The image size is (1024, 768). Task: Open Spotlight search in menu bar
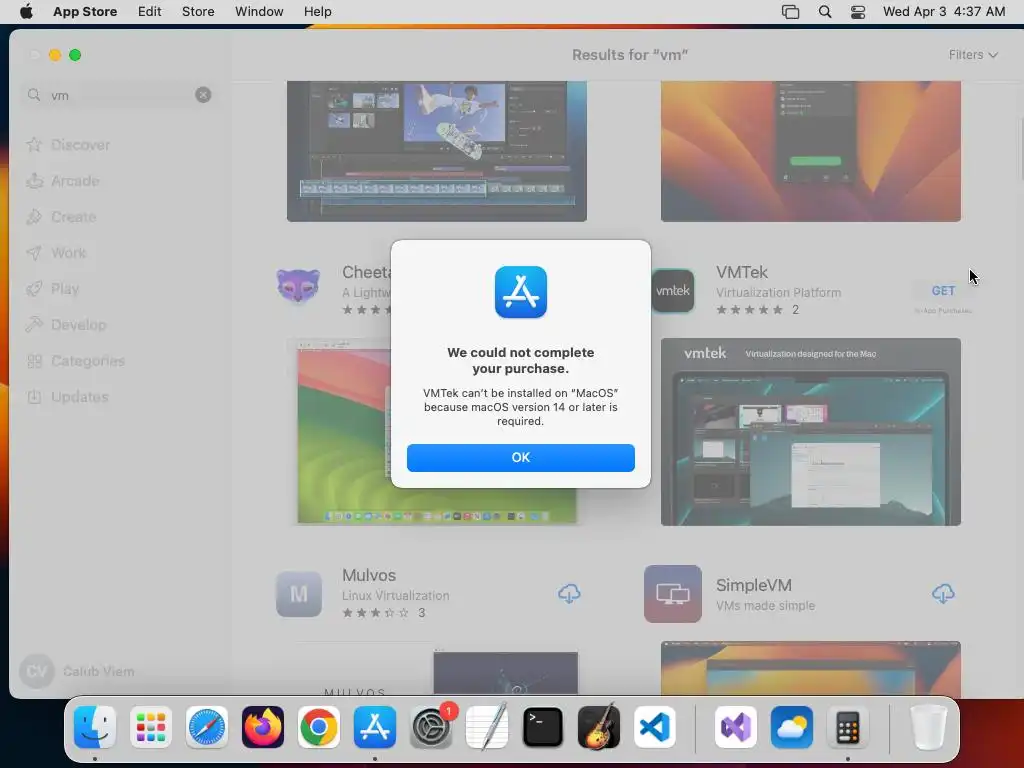tap(825, 12)
